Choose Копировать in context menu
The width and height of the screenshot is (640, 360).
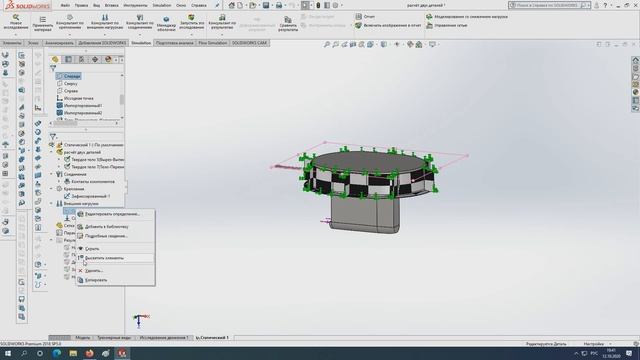click(115, 280)
